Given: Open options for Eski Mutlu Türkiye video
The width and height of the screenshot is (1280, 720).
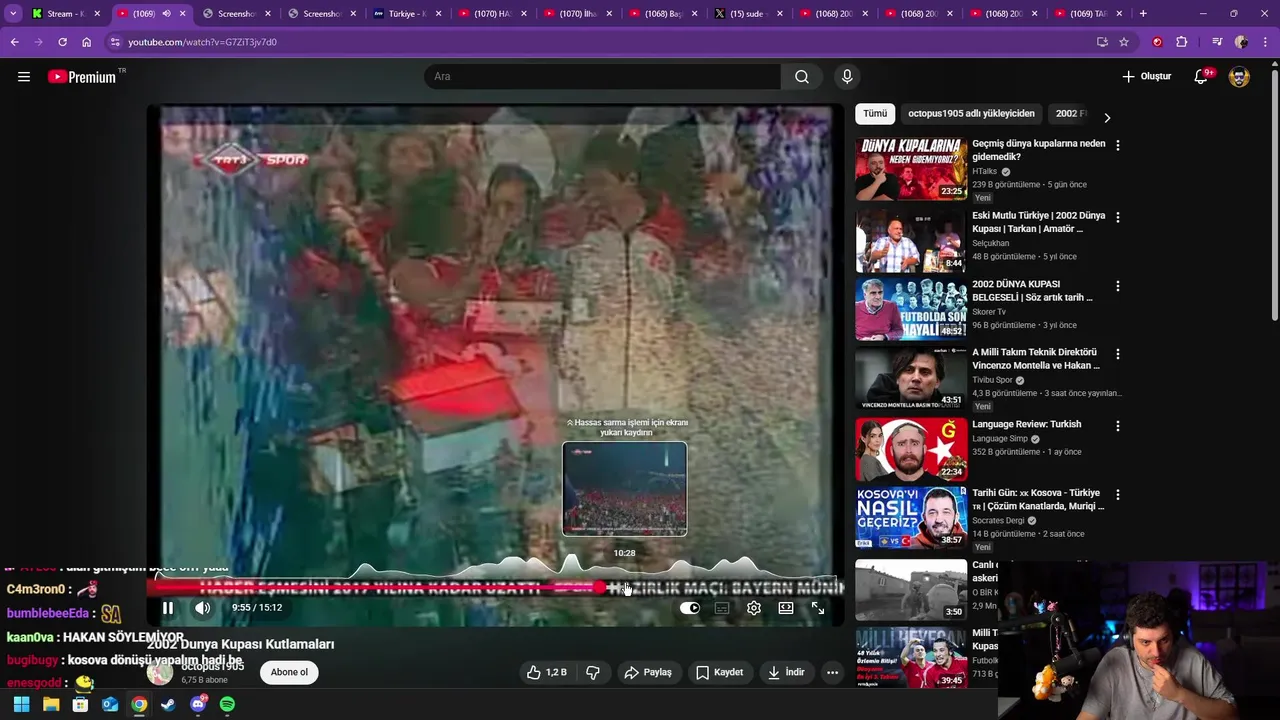Looking at the screenshot, I should point(1118,217).
